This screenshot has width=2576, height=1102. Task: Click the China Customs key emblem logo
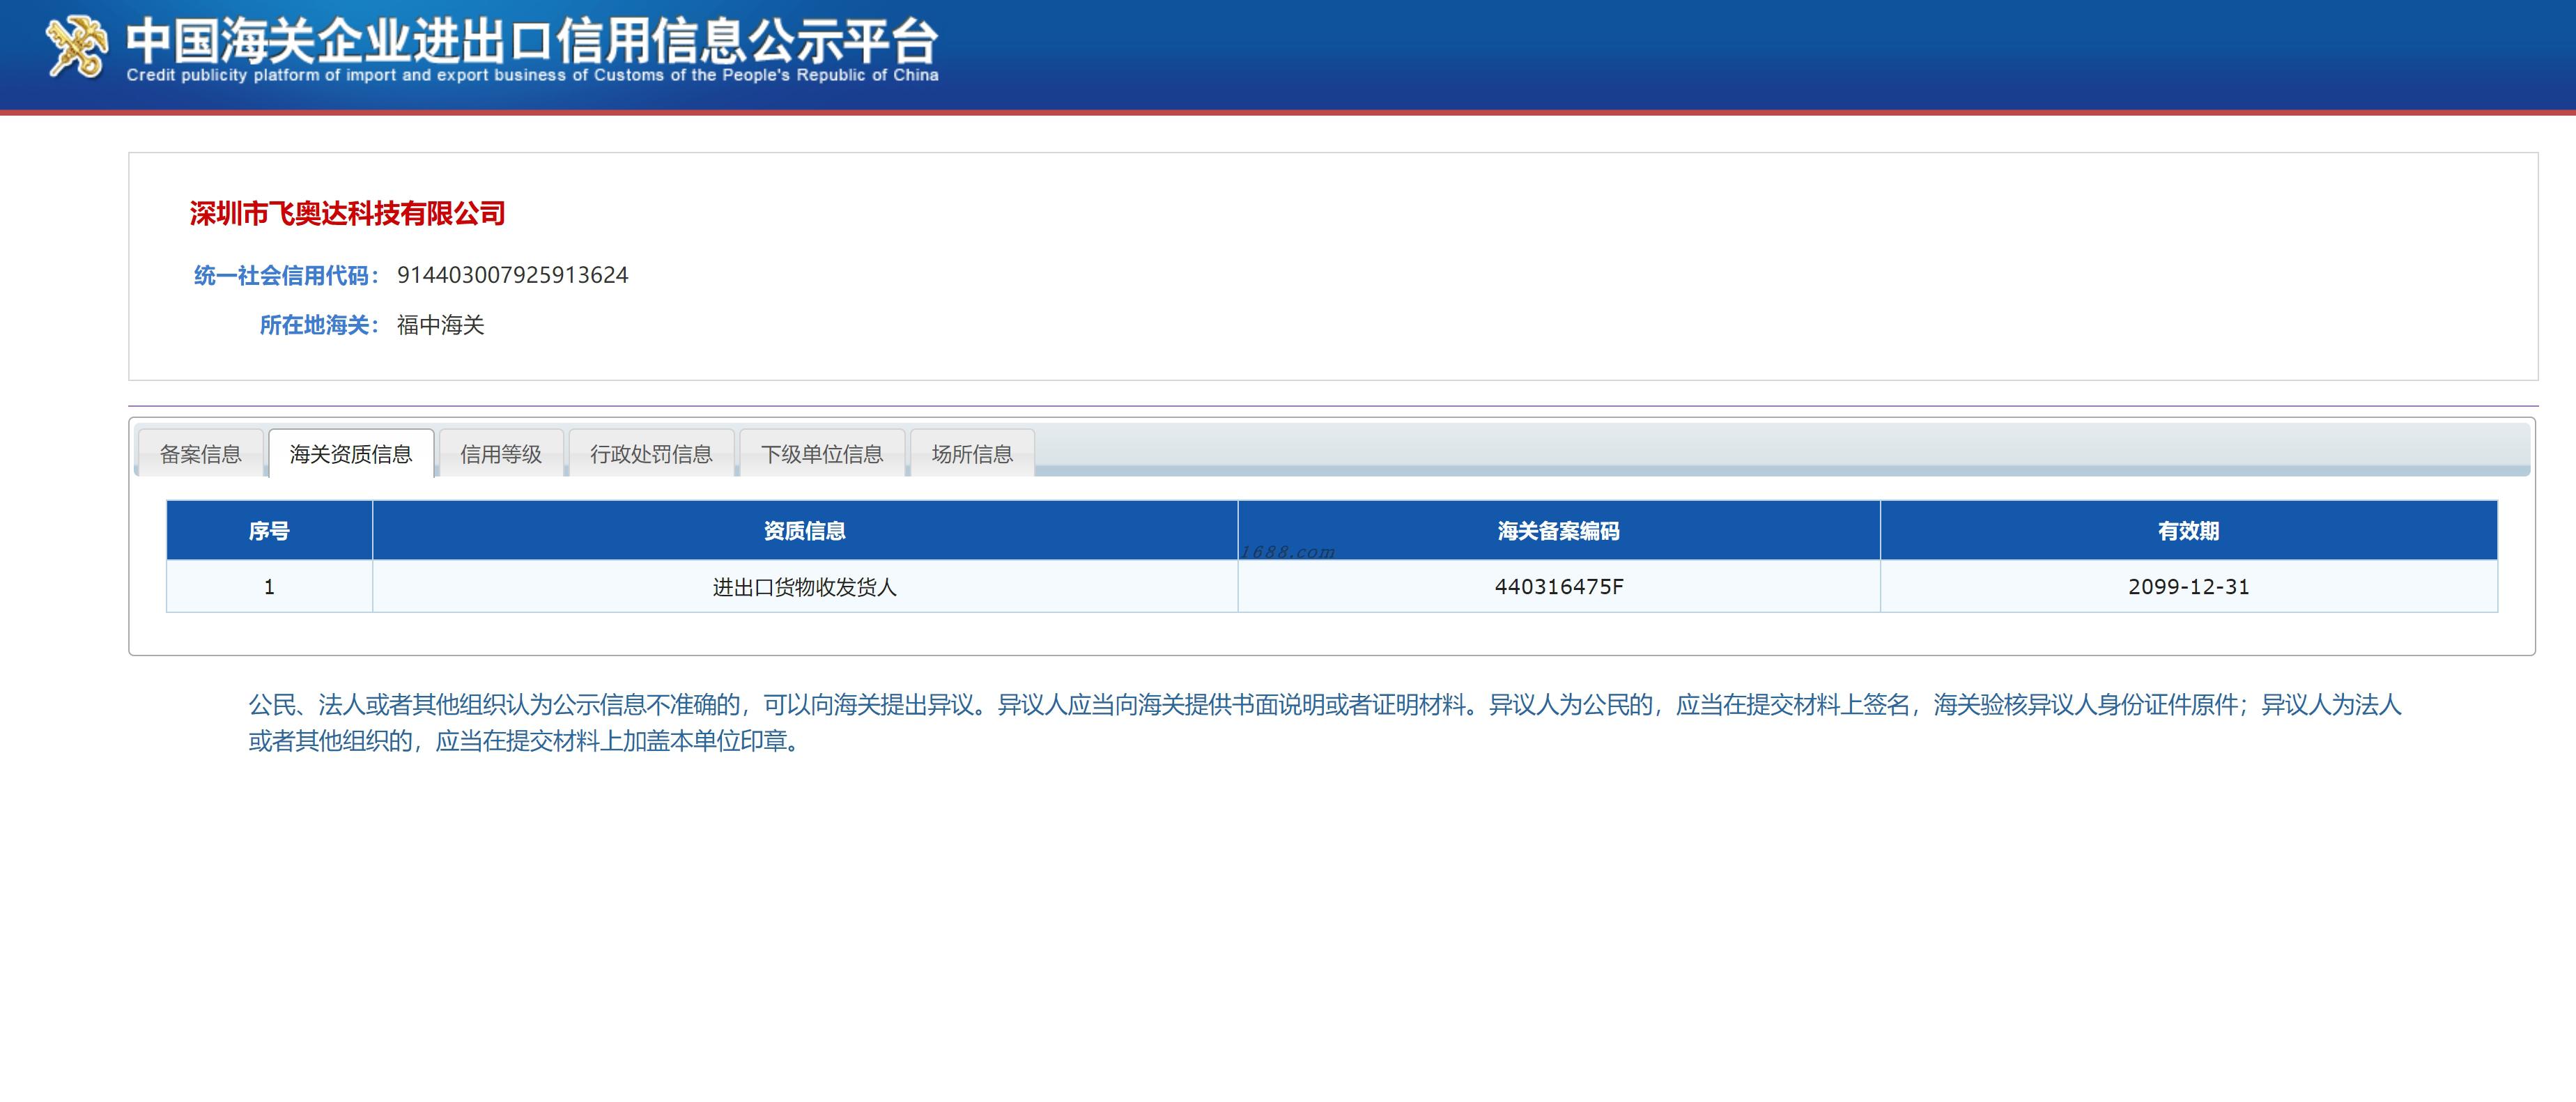click(x=77, y=48)
